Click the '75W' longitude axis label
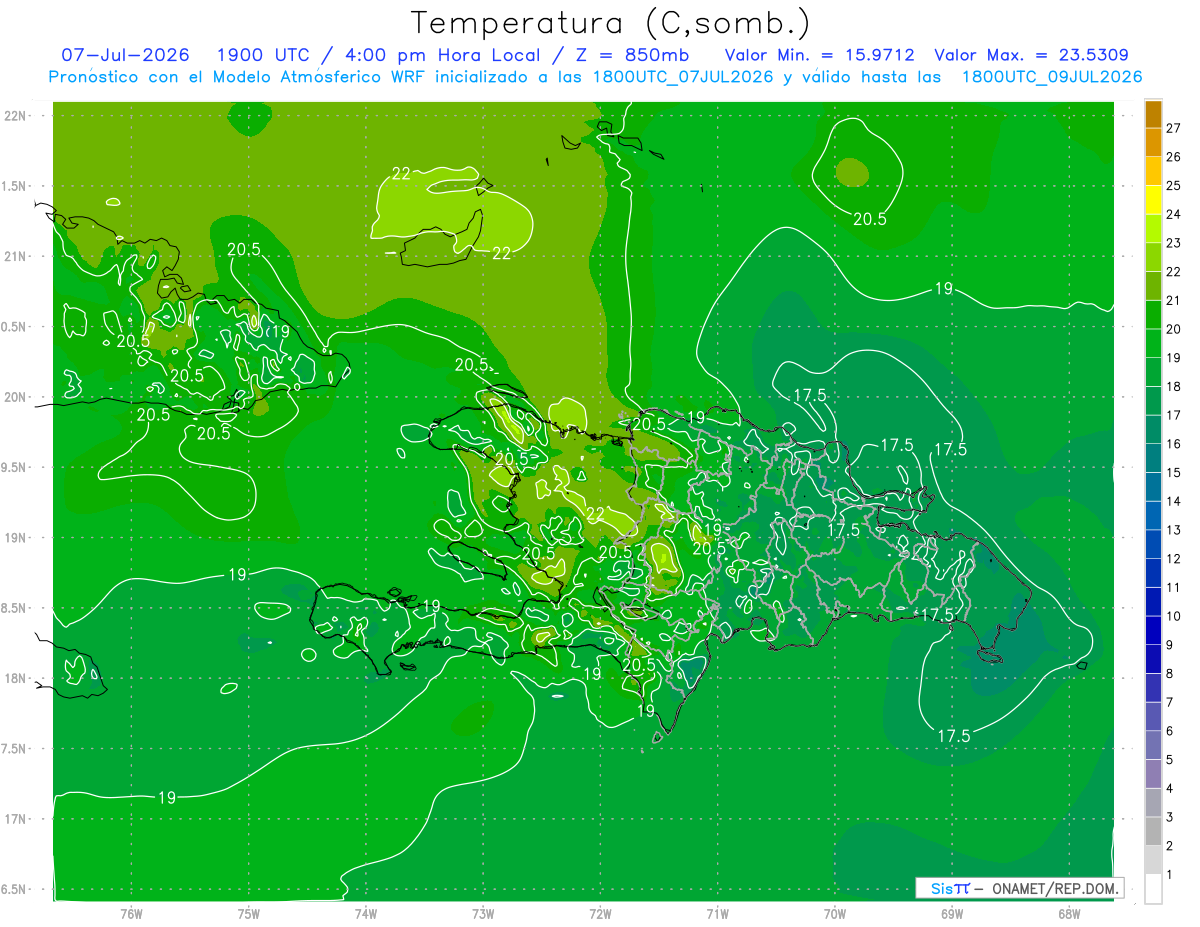Screen dimensions: 1200x927 click(x=249, y=914)
